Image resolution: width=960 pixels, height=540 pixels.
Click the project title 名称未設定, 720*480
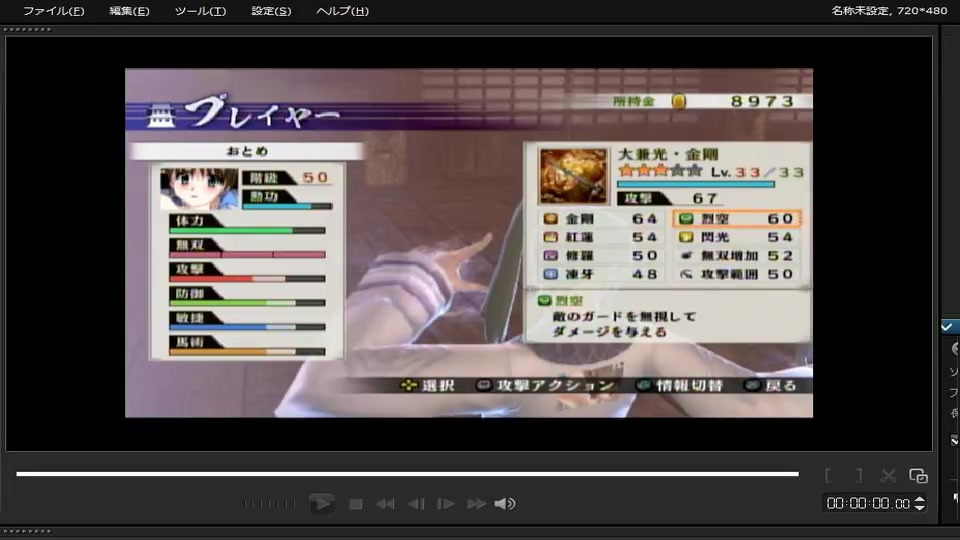(x=889, y=10)
